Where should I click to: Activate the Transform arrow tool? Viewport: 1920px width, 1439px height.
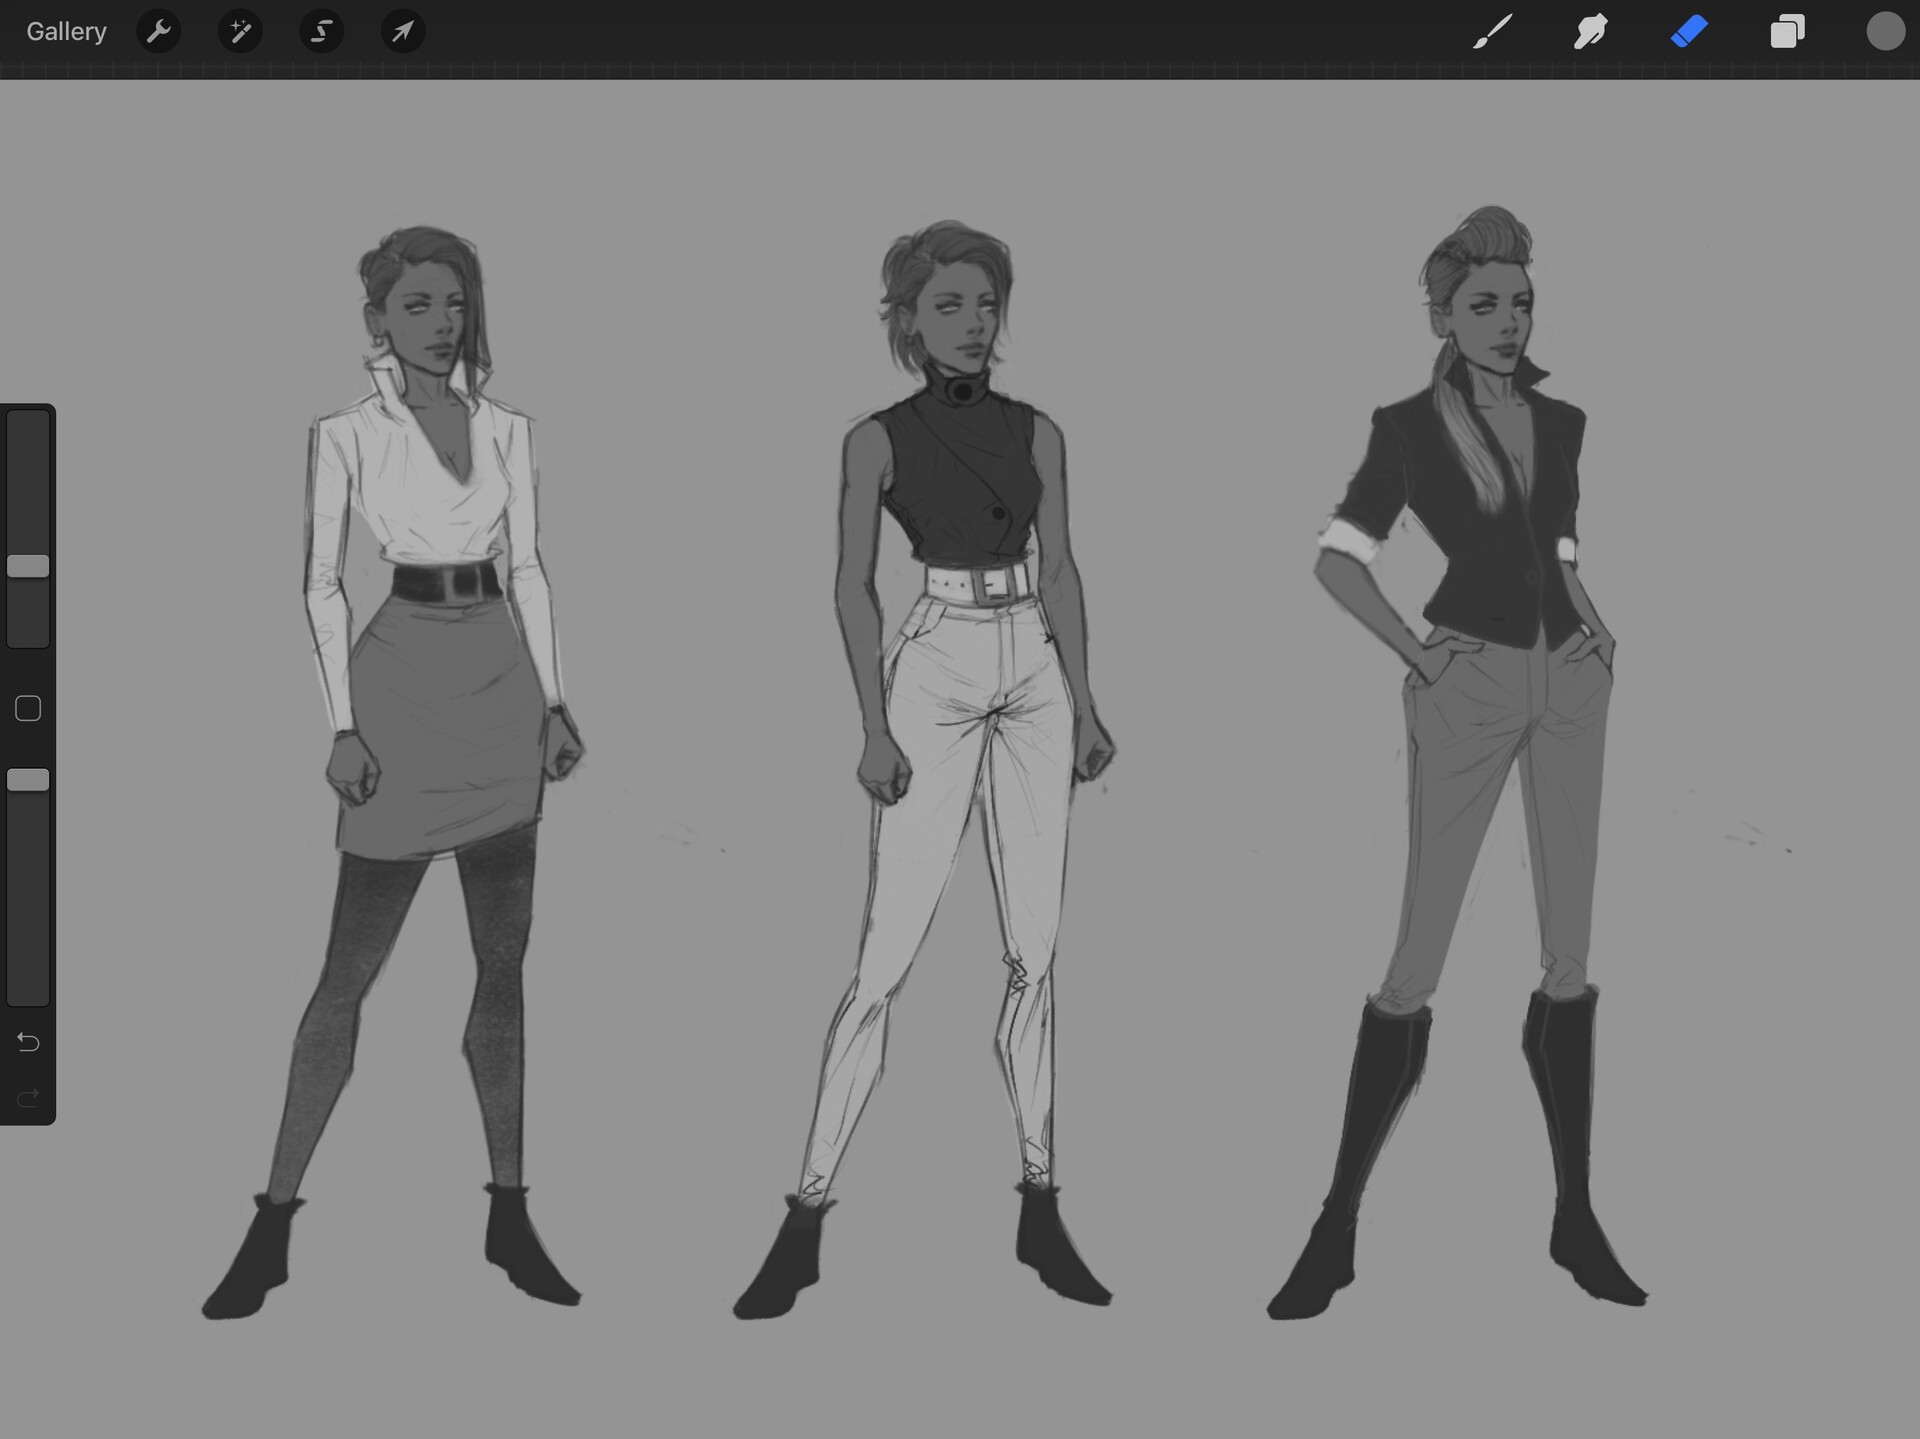[x=403, y=31]
